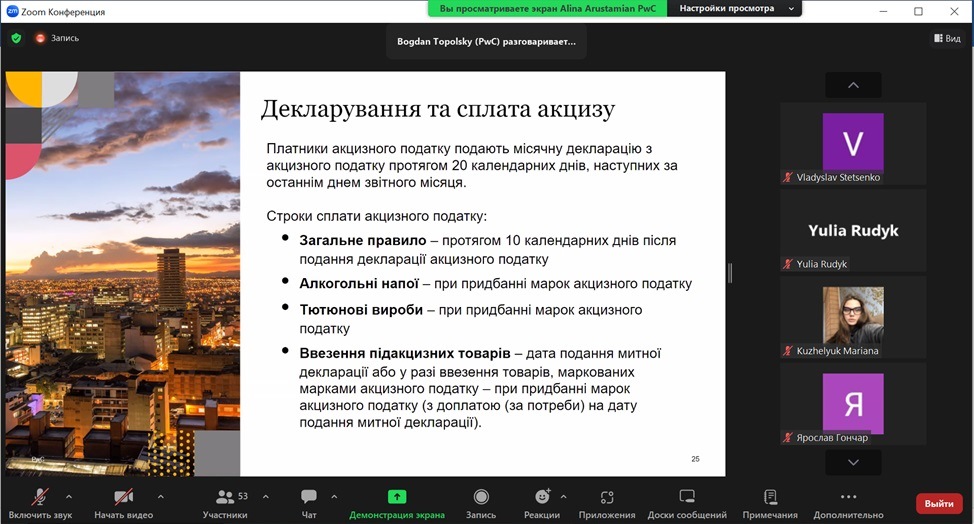This screenshot has height=524, width=974.
Task: Open Доски сообщений whiteboards
Action: [x=687, y=504]
